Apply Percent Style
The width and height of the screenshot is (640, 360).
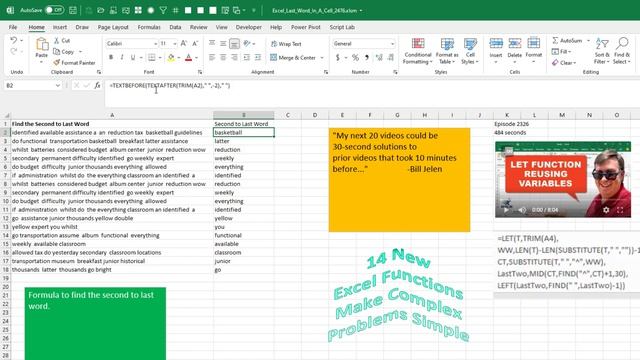(x=356, y=58)
